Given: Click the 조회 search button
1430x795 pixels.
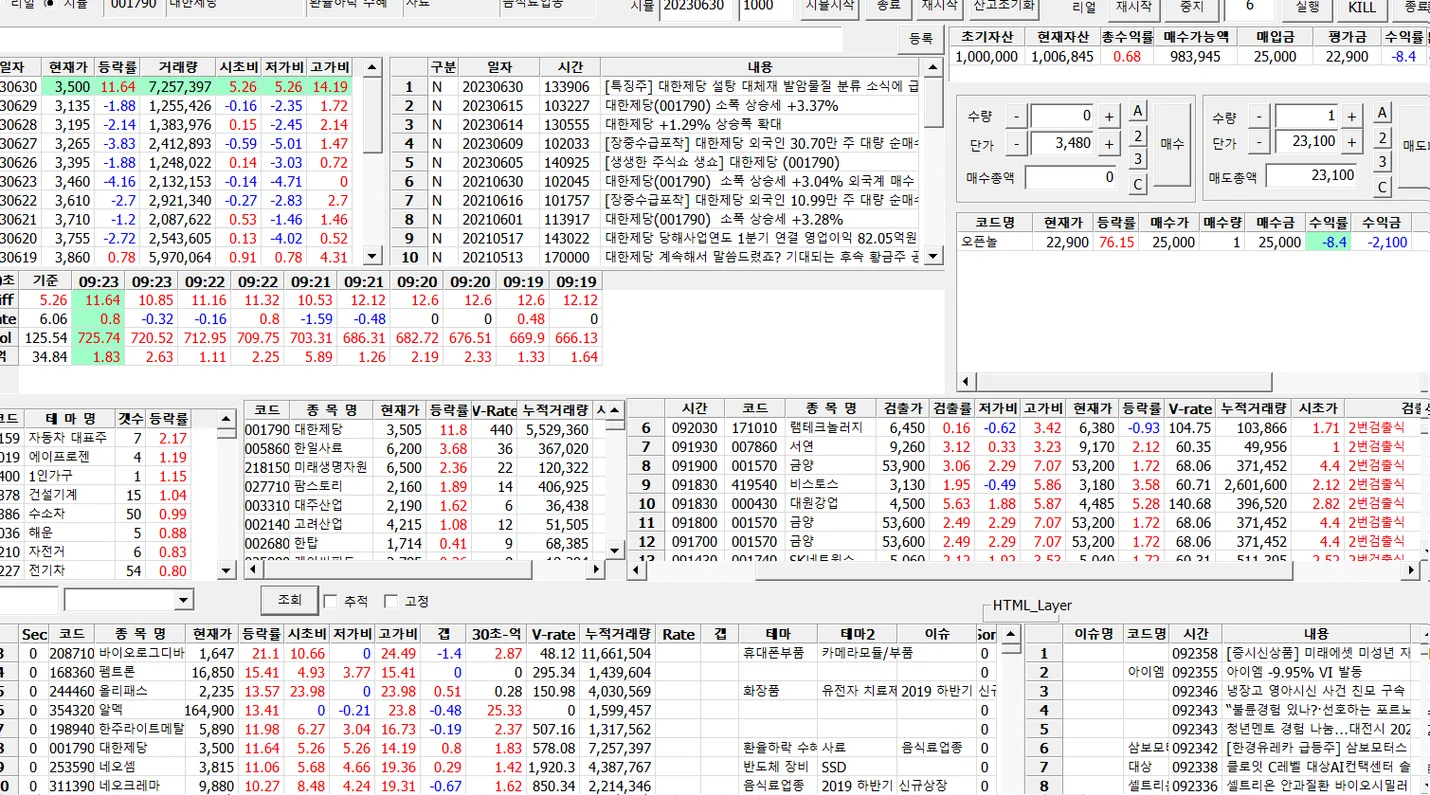Looking at the screenshot, I should 289,600.
